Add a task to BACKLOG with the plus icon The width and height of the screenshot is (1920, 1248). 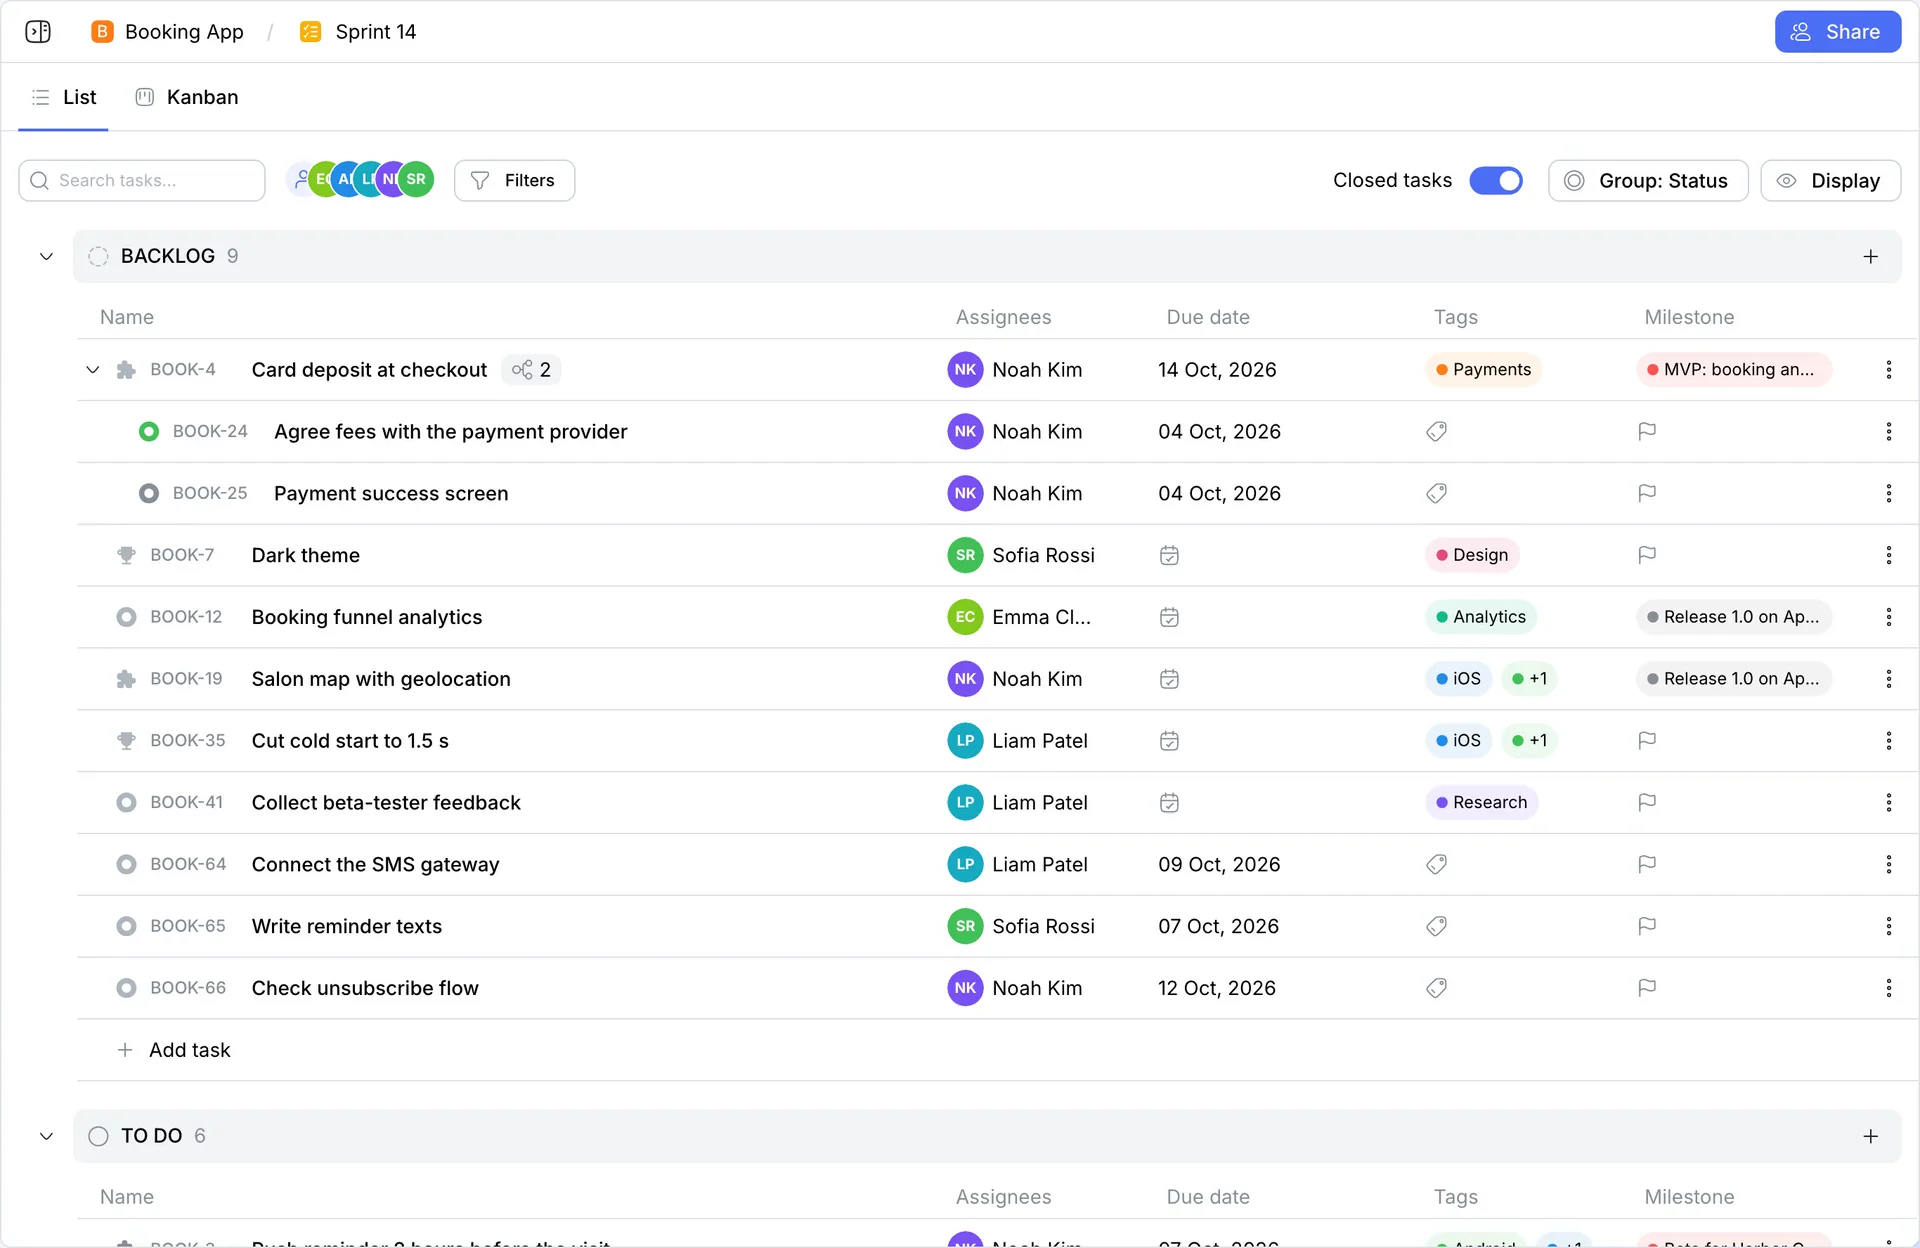tap(1870, 257)
